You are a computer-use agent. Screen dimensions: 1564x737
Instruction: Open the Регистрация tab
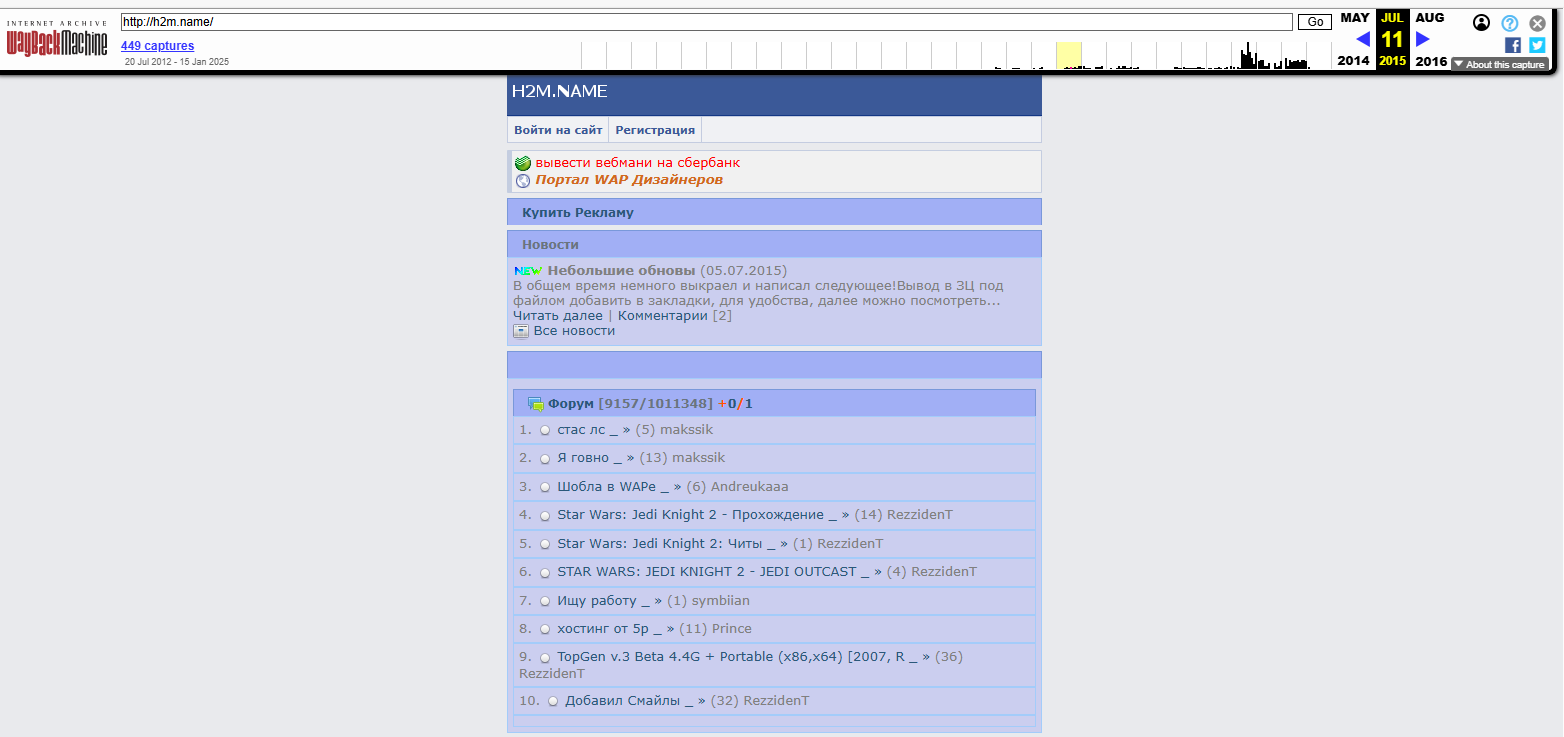point(655,130)
